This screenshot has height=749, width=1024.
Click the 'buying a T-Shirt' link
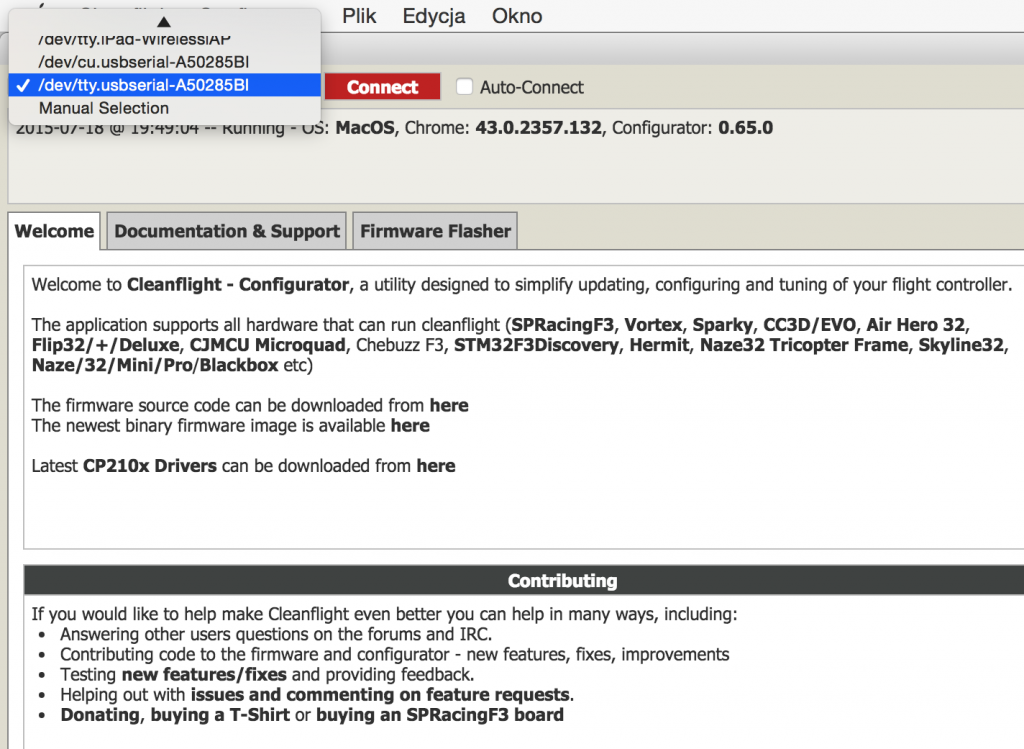pos(219,715)
